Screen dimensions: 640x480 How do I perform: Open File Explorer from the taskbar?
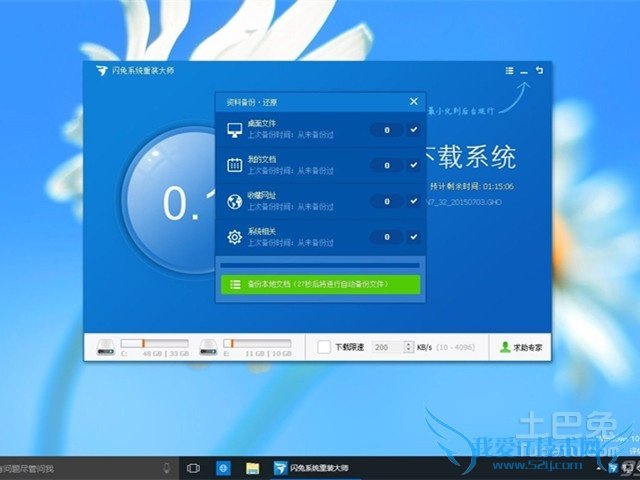(x=253, y=468)
